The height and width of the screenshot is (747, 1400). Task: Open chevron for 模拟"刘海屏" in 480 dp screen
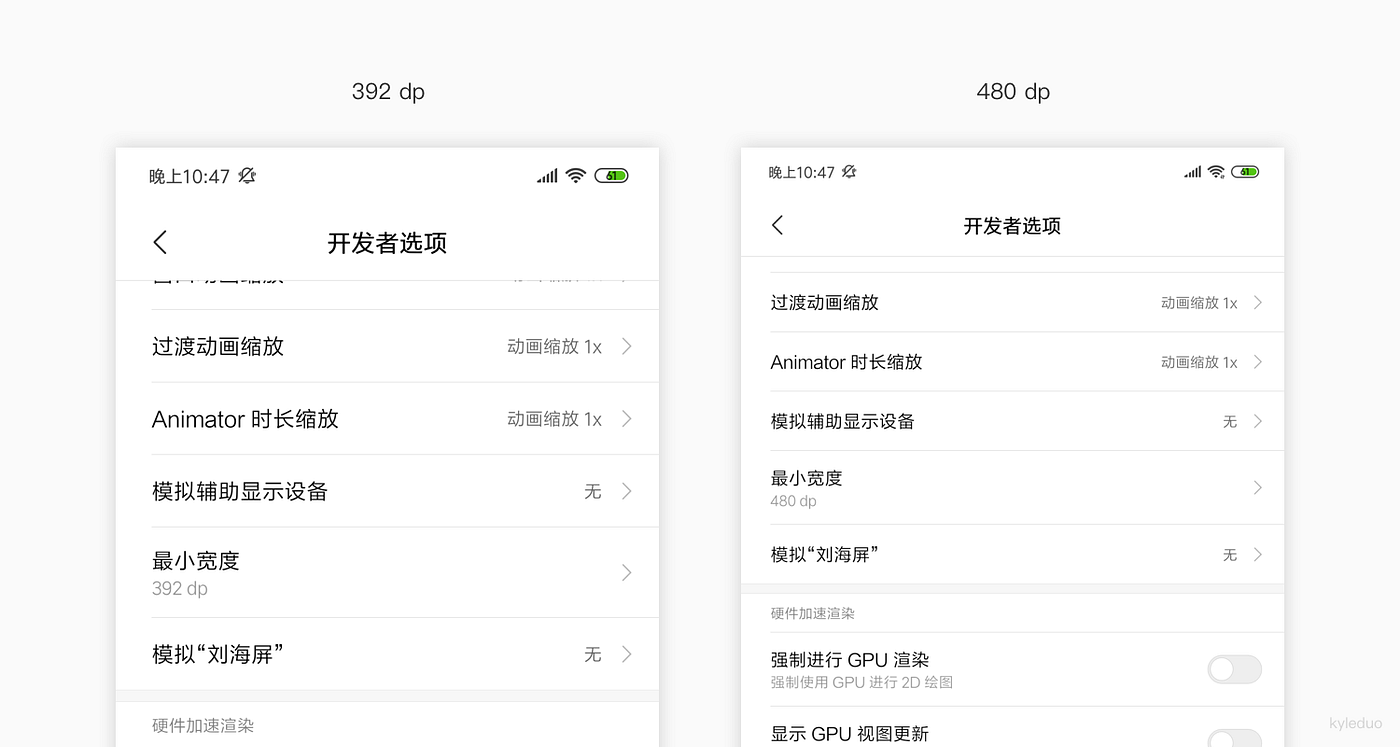coord(1258,554)
